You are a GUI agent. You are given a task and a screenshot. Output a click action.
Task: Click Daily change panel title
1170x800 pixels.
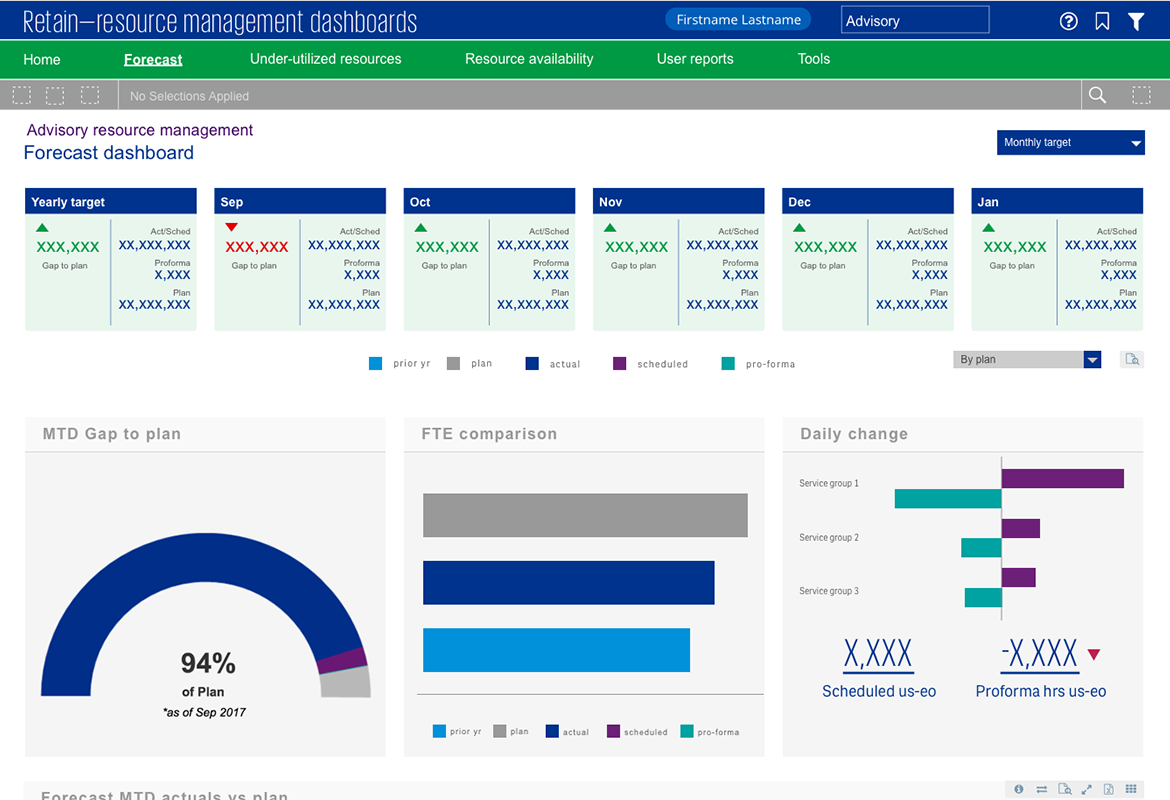tap(854, 434)
